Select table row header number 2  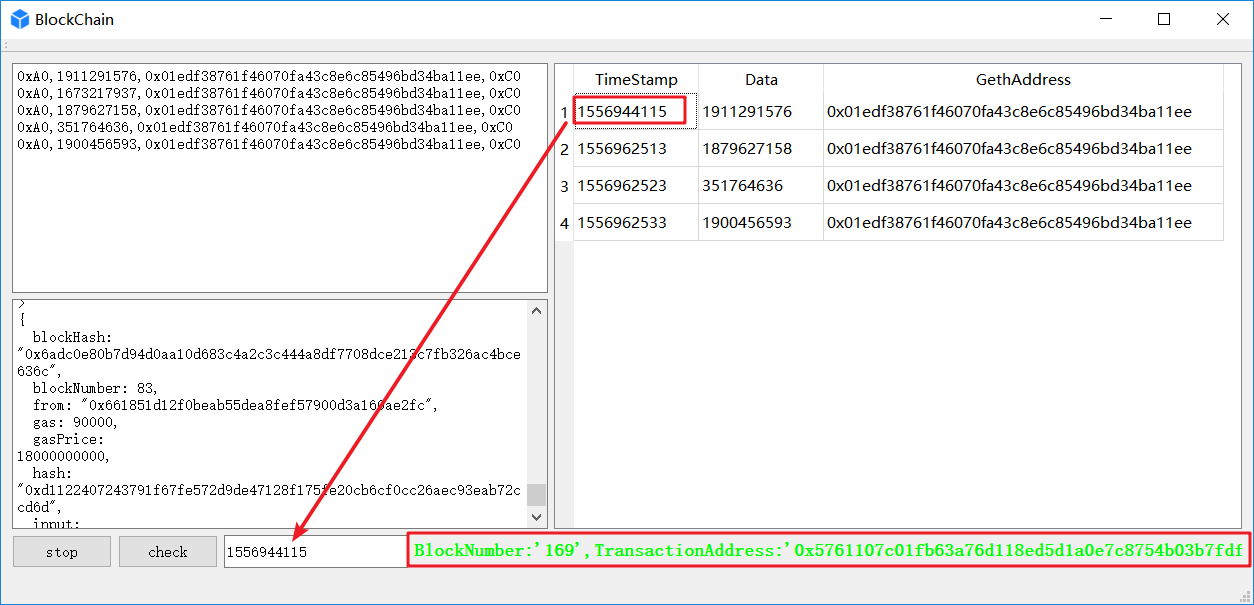564,148
